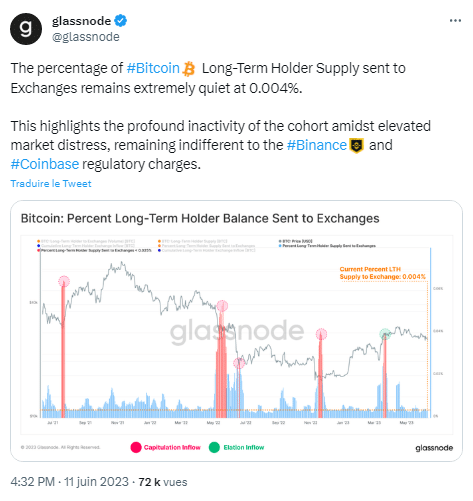
Task: Open the #Bitcoin hashtag
Action: click(x=153, y=68)
